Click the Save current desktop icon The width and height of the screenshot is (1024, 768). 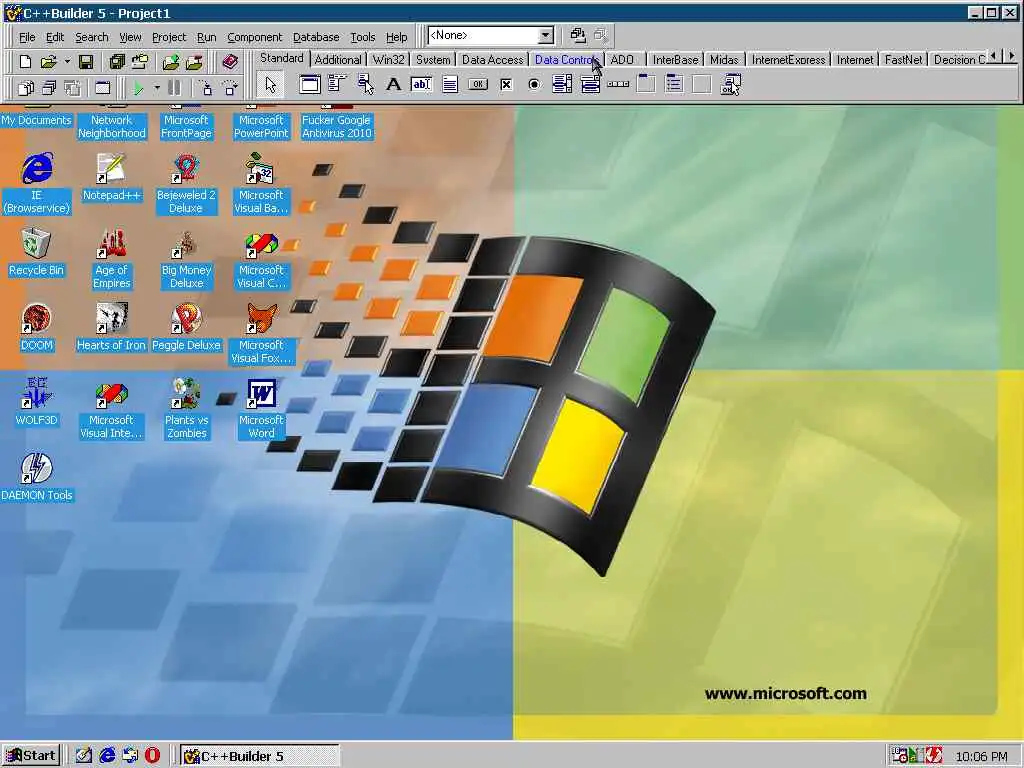[x=577, y=35]
